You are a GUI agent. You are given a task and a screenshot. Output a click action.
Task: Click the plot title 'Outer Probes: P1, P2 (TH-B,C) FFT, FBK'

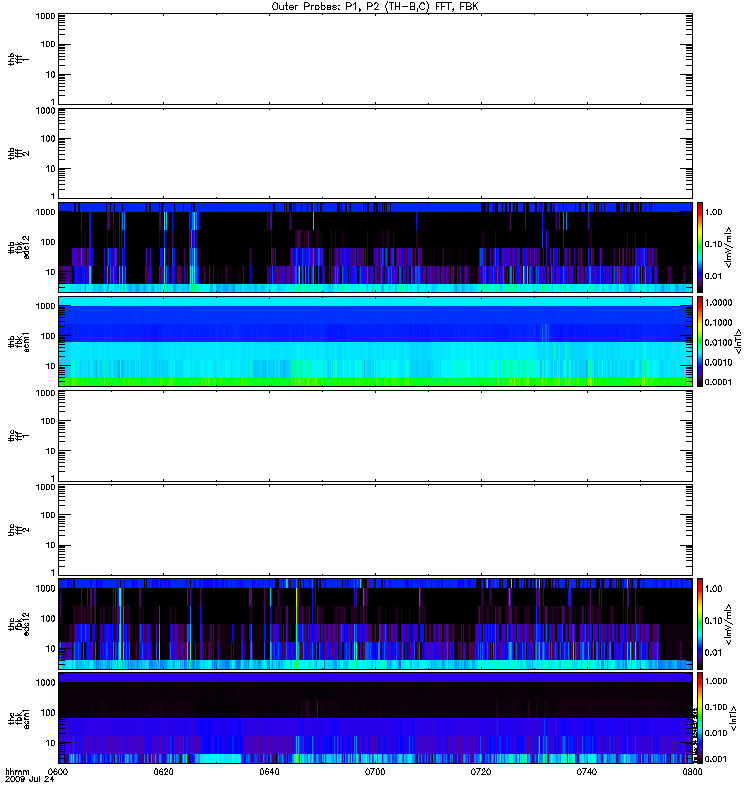375,7
